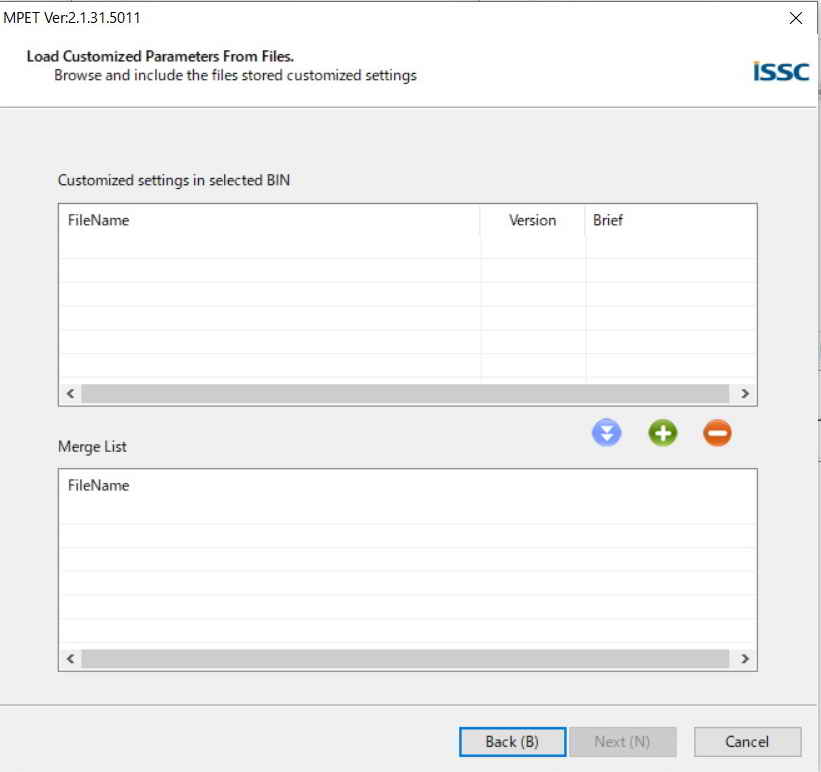Click right scroll arrow of Merge List
Image resolution: width=821 pixels, height=772 pixels.
click(x=745, y=658)
